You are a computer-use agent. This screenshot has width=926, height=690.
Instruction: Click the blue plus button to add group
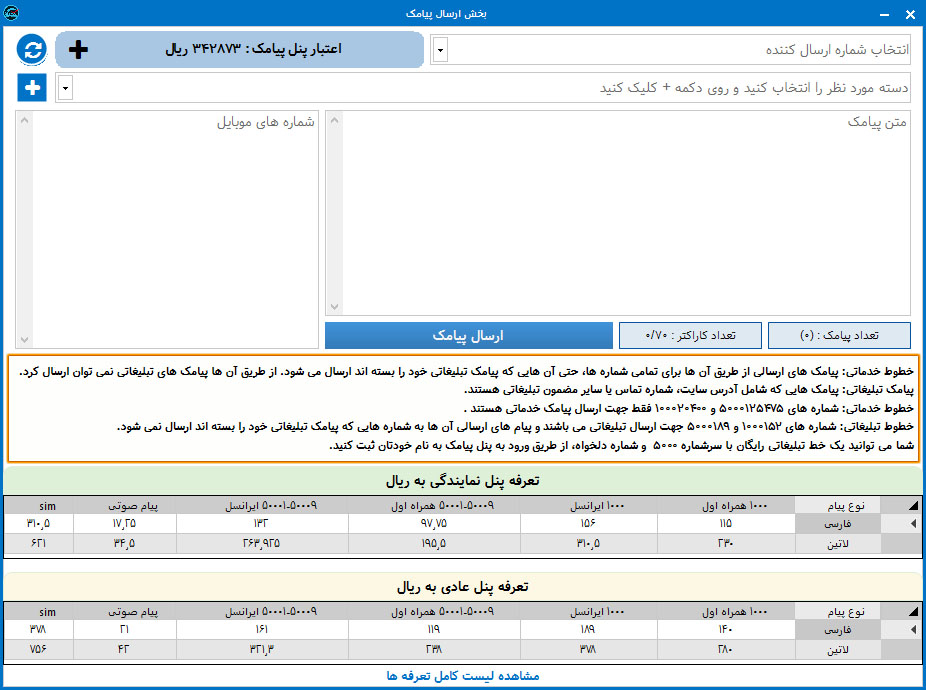click(32, 87)
